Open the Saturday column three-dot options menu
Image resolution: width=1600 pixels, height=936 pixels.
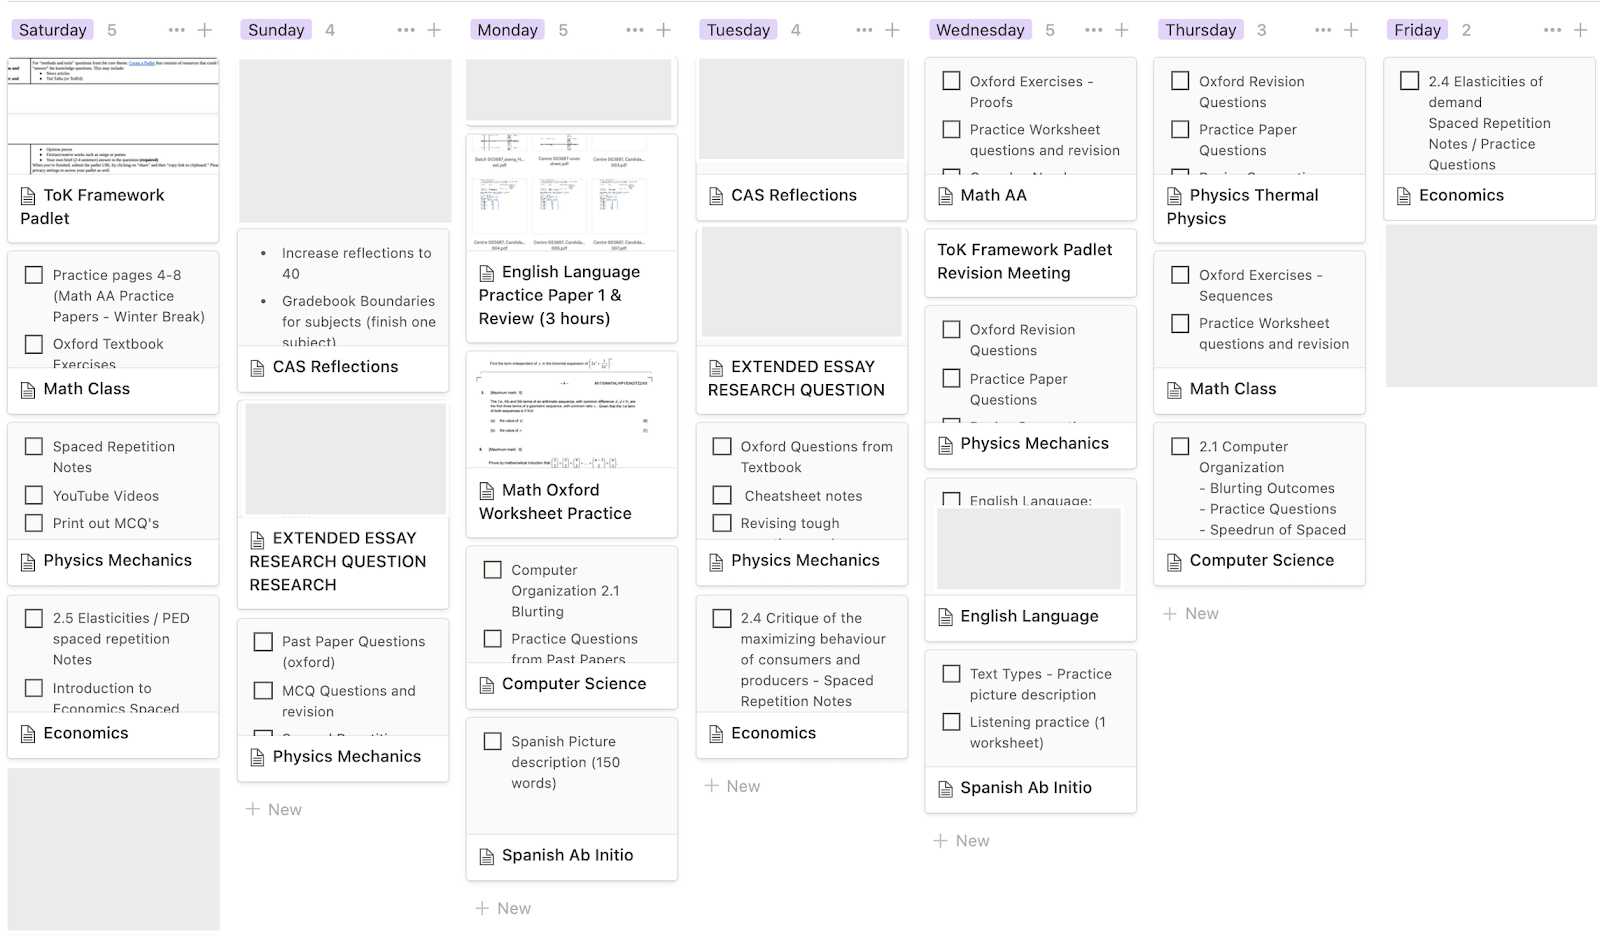click(176, 30)
